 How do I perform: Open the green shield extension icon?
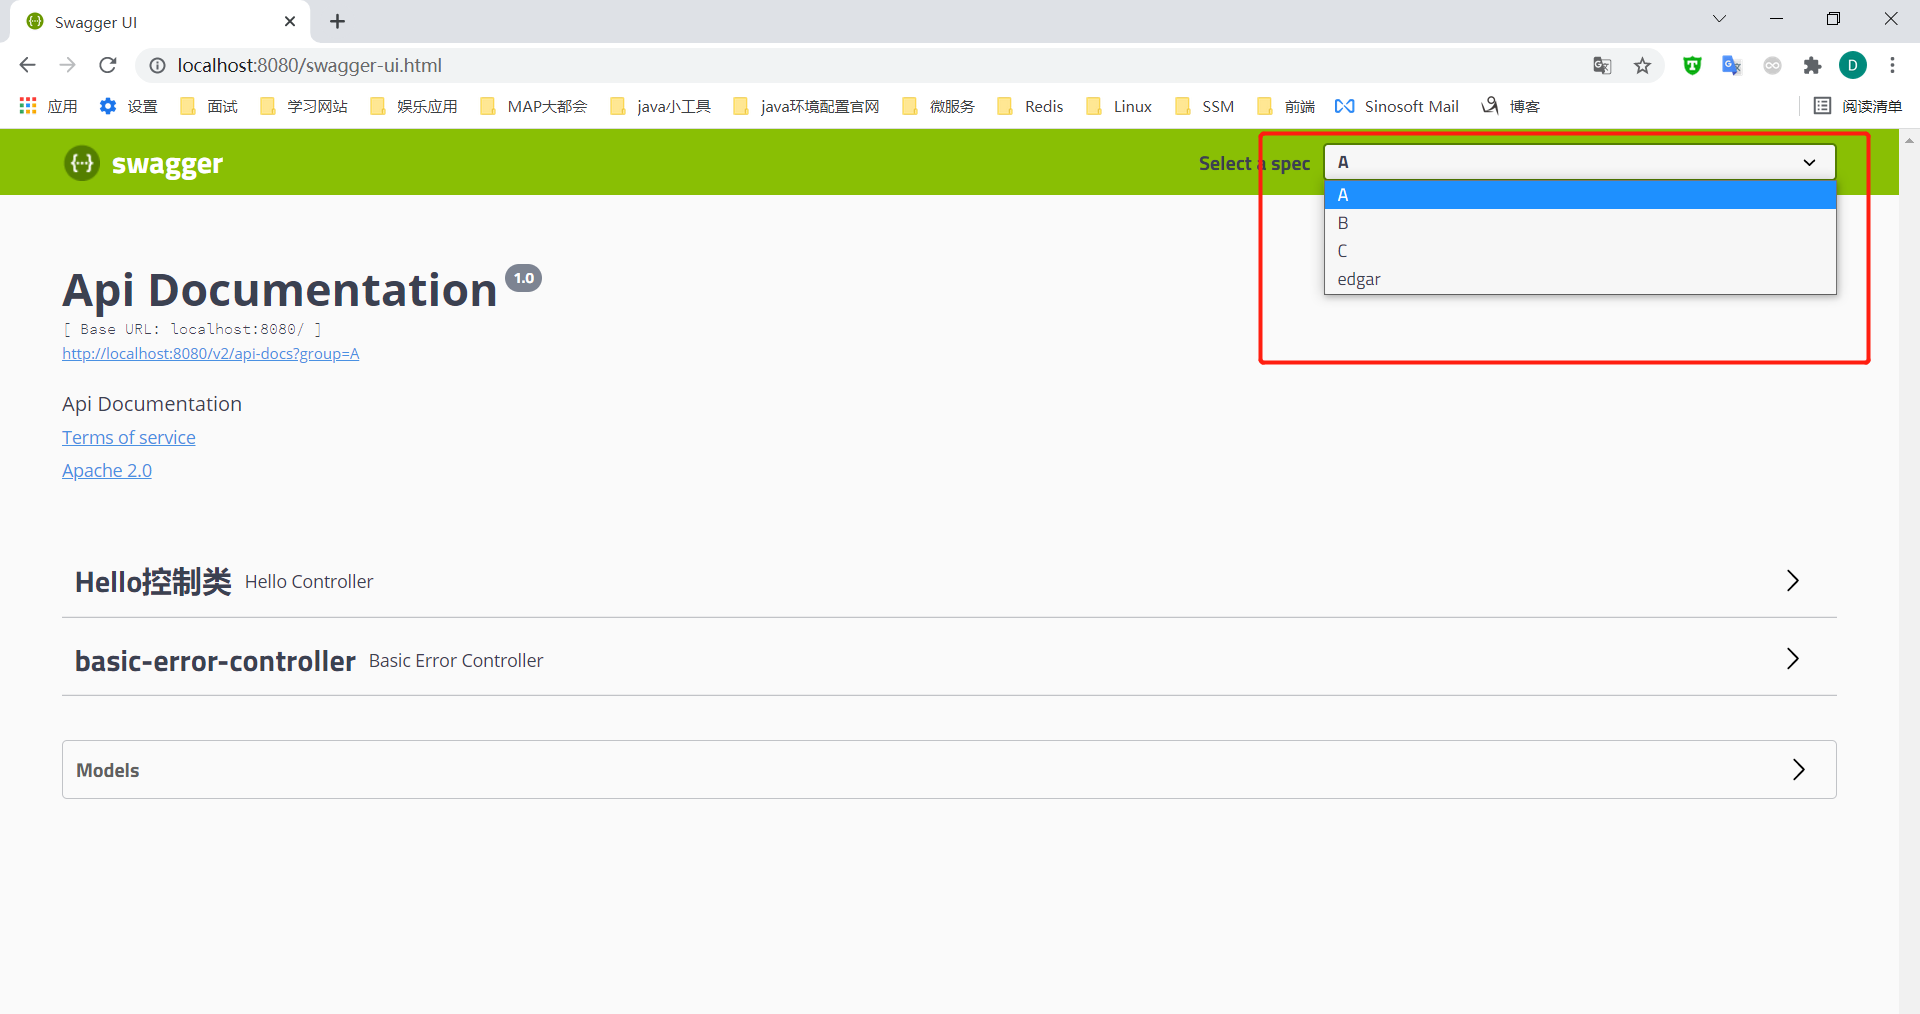point(1692,66)
